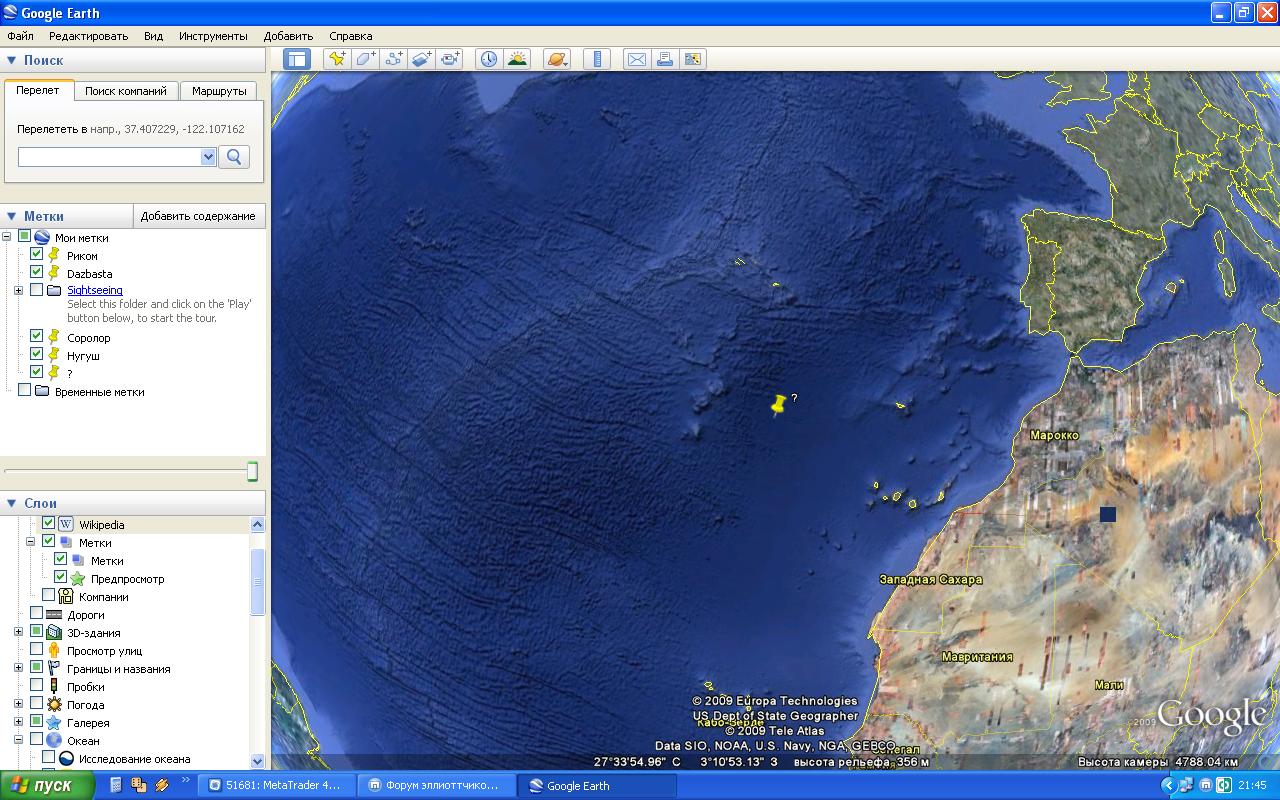Uncheck the Соролор placemark checkbox
This screenshot has width=1280, height=800.
tap(36, 336)
